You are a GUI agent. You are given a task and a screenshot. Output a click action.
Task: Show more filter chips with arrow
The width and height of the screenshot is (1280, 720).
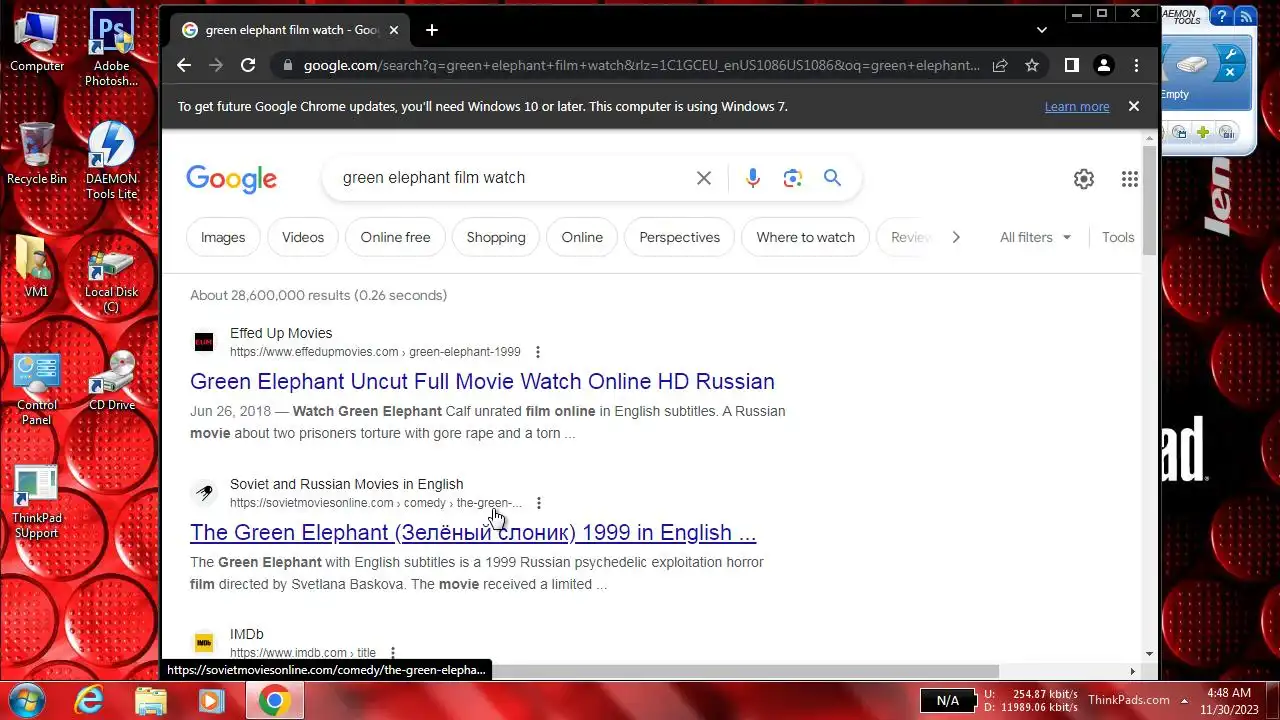[956, 237]
